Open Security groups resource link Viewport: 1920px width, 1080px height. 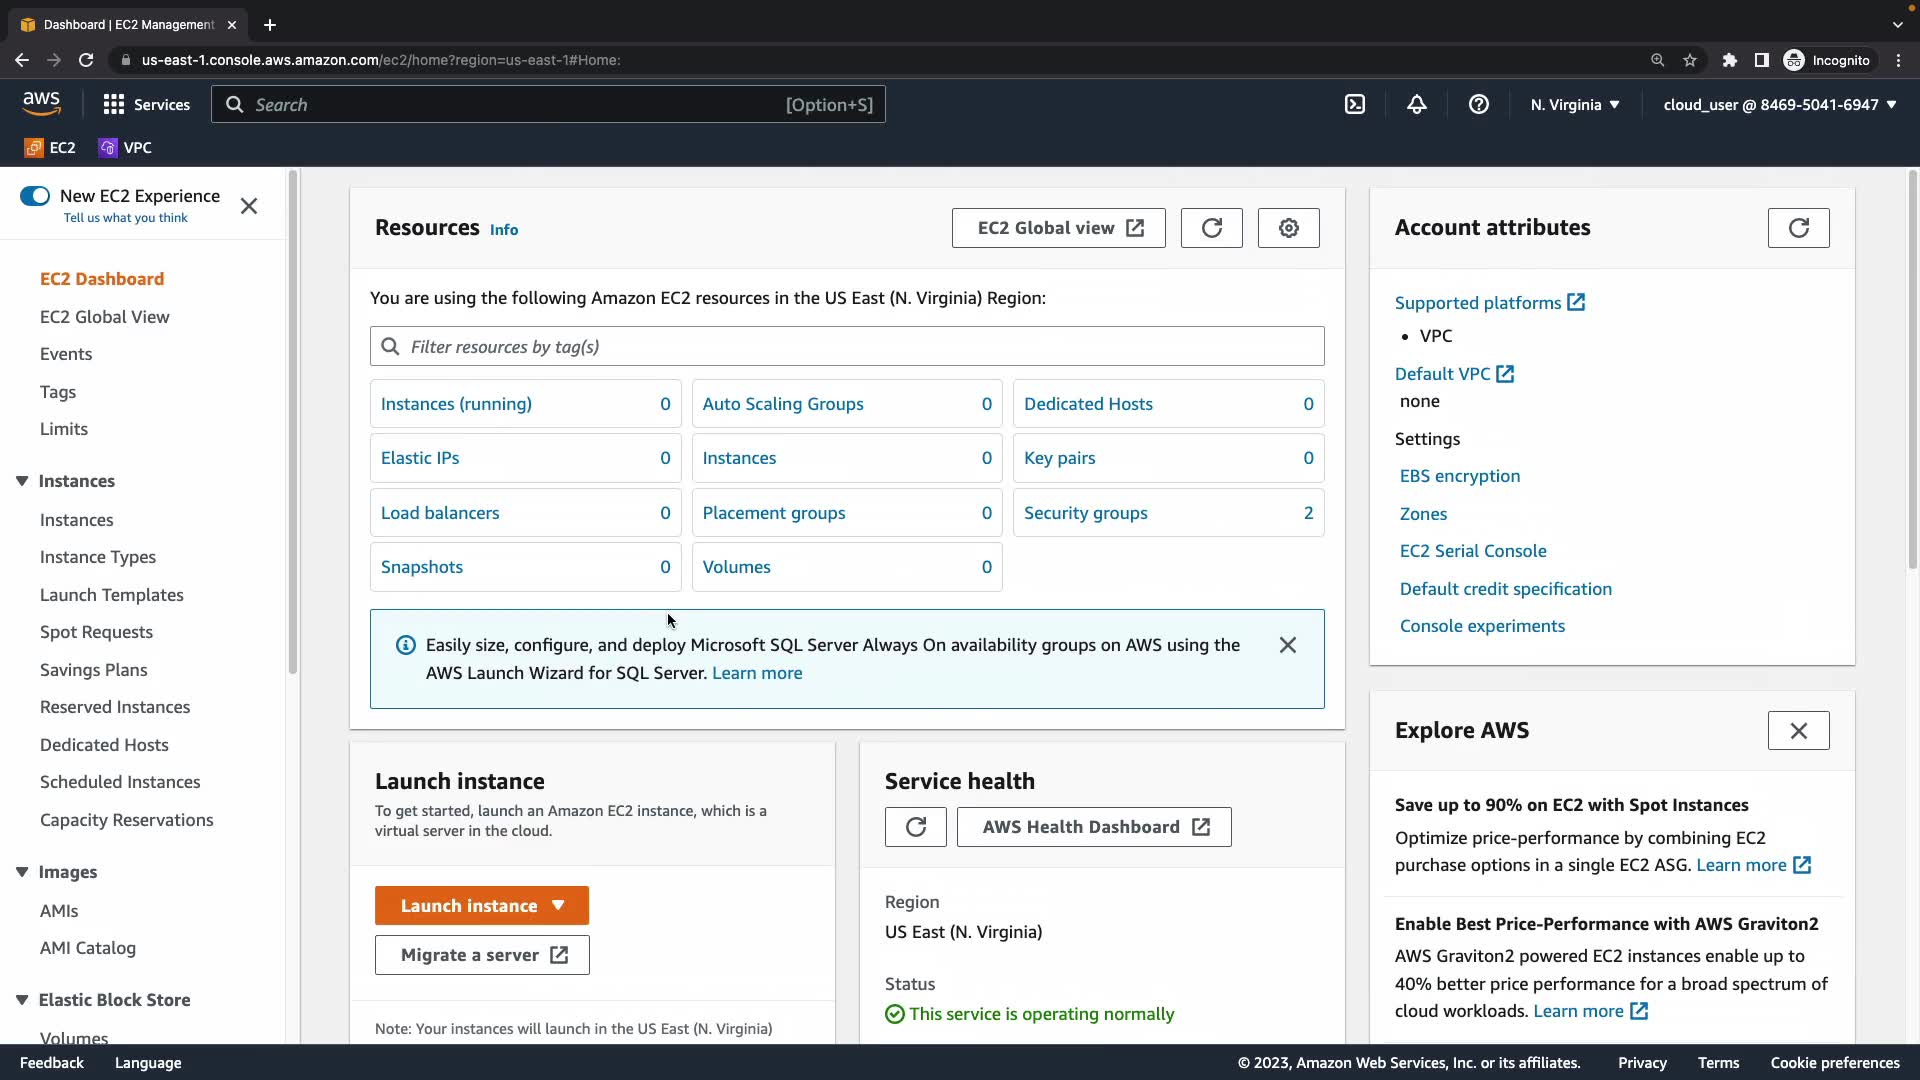click(1085, 513)
